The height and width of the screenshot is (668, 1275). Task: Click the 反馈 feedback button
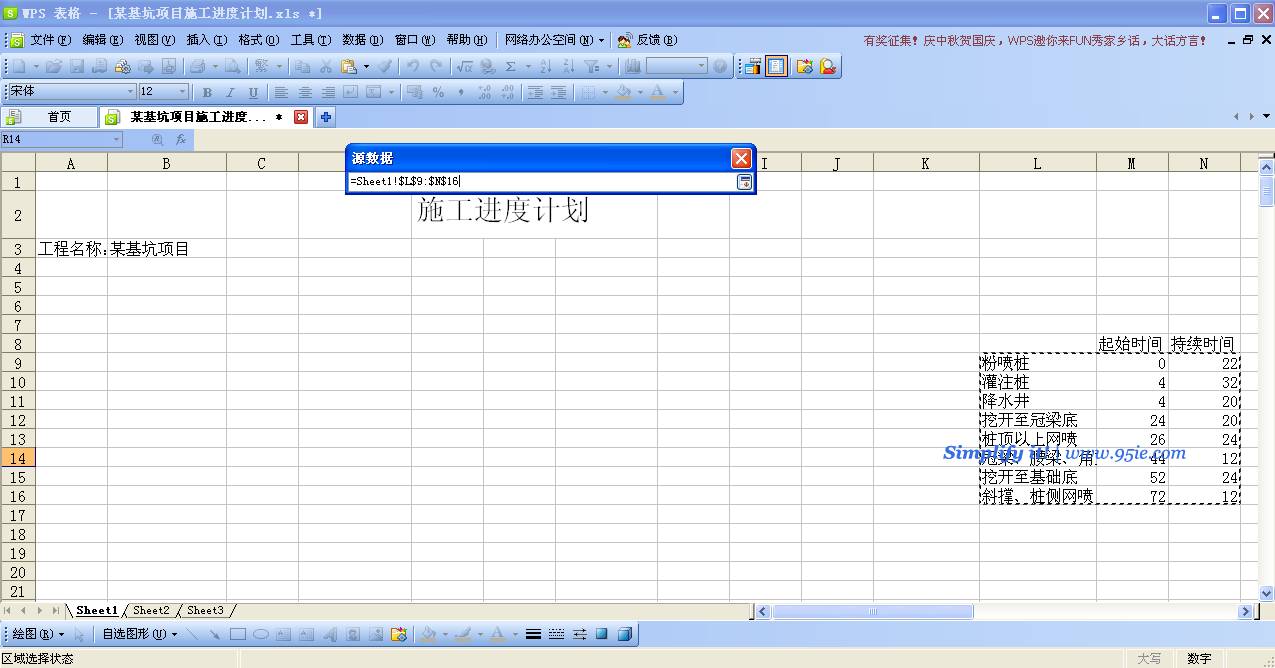point(647,40)
